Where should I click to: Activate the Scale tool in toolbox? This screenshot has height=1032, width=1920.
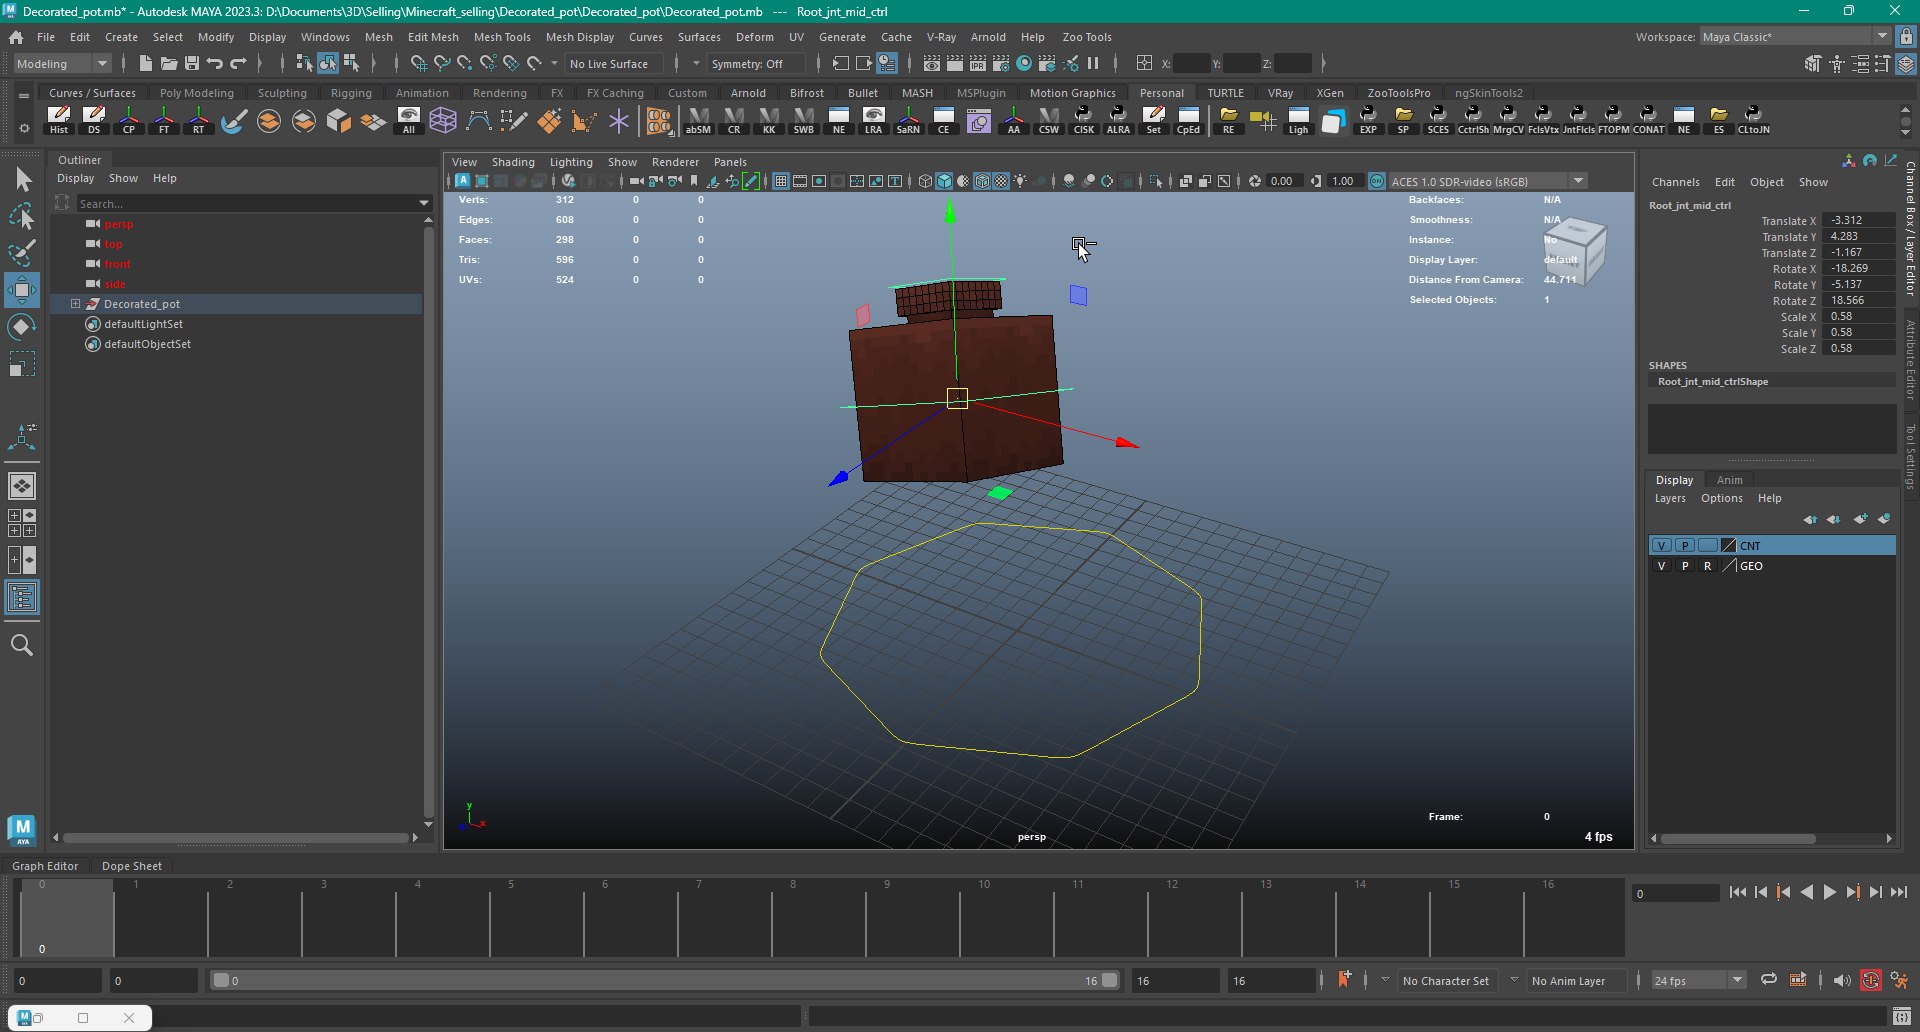point(22,364)
